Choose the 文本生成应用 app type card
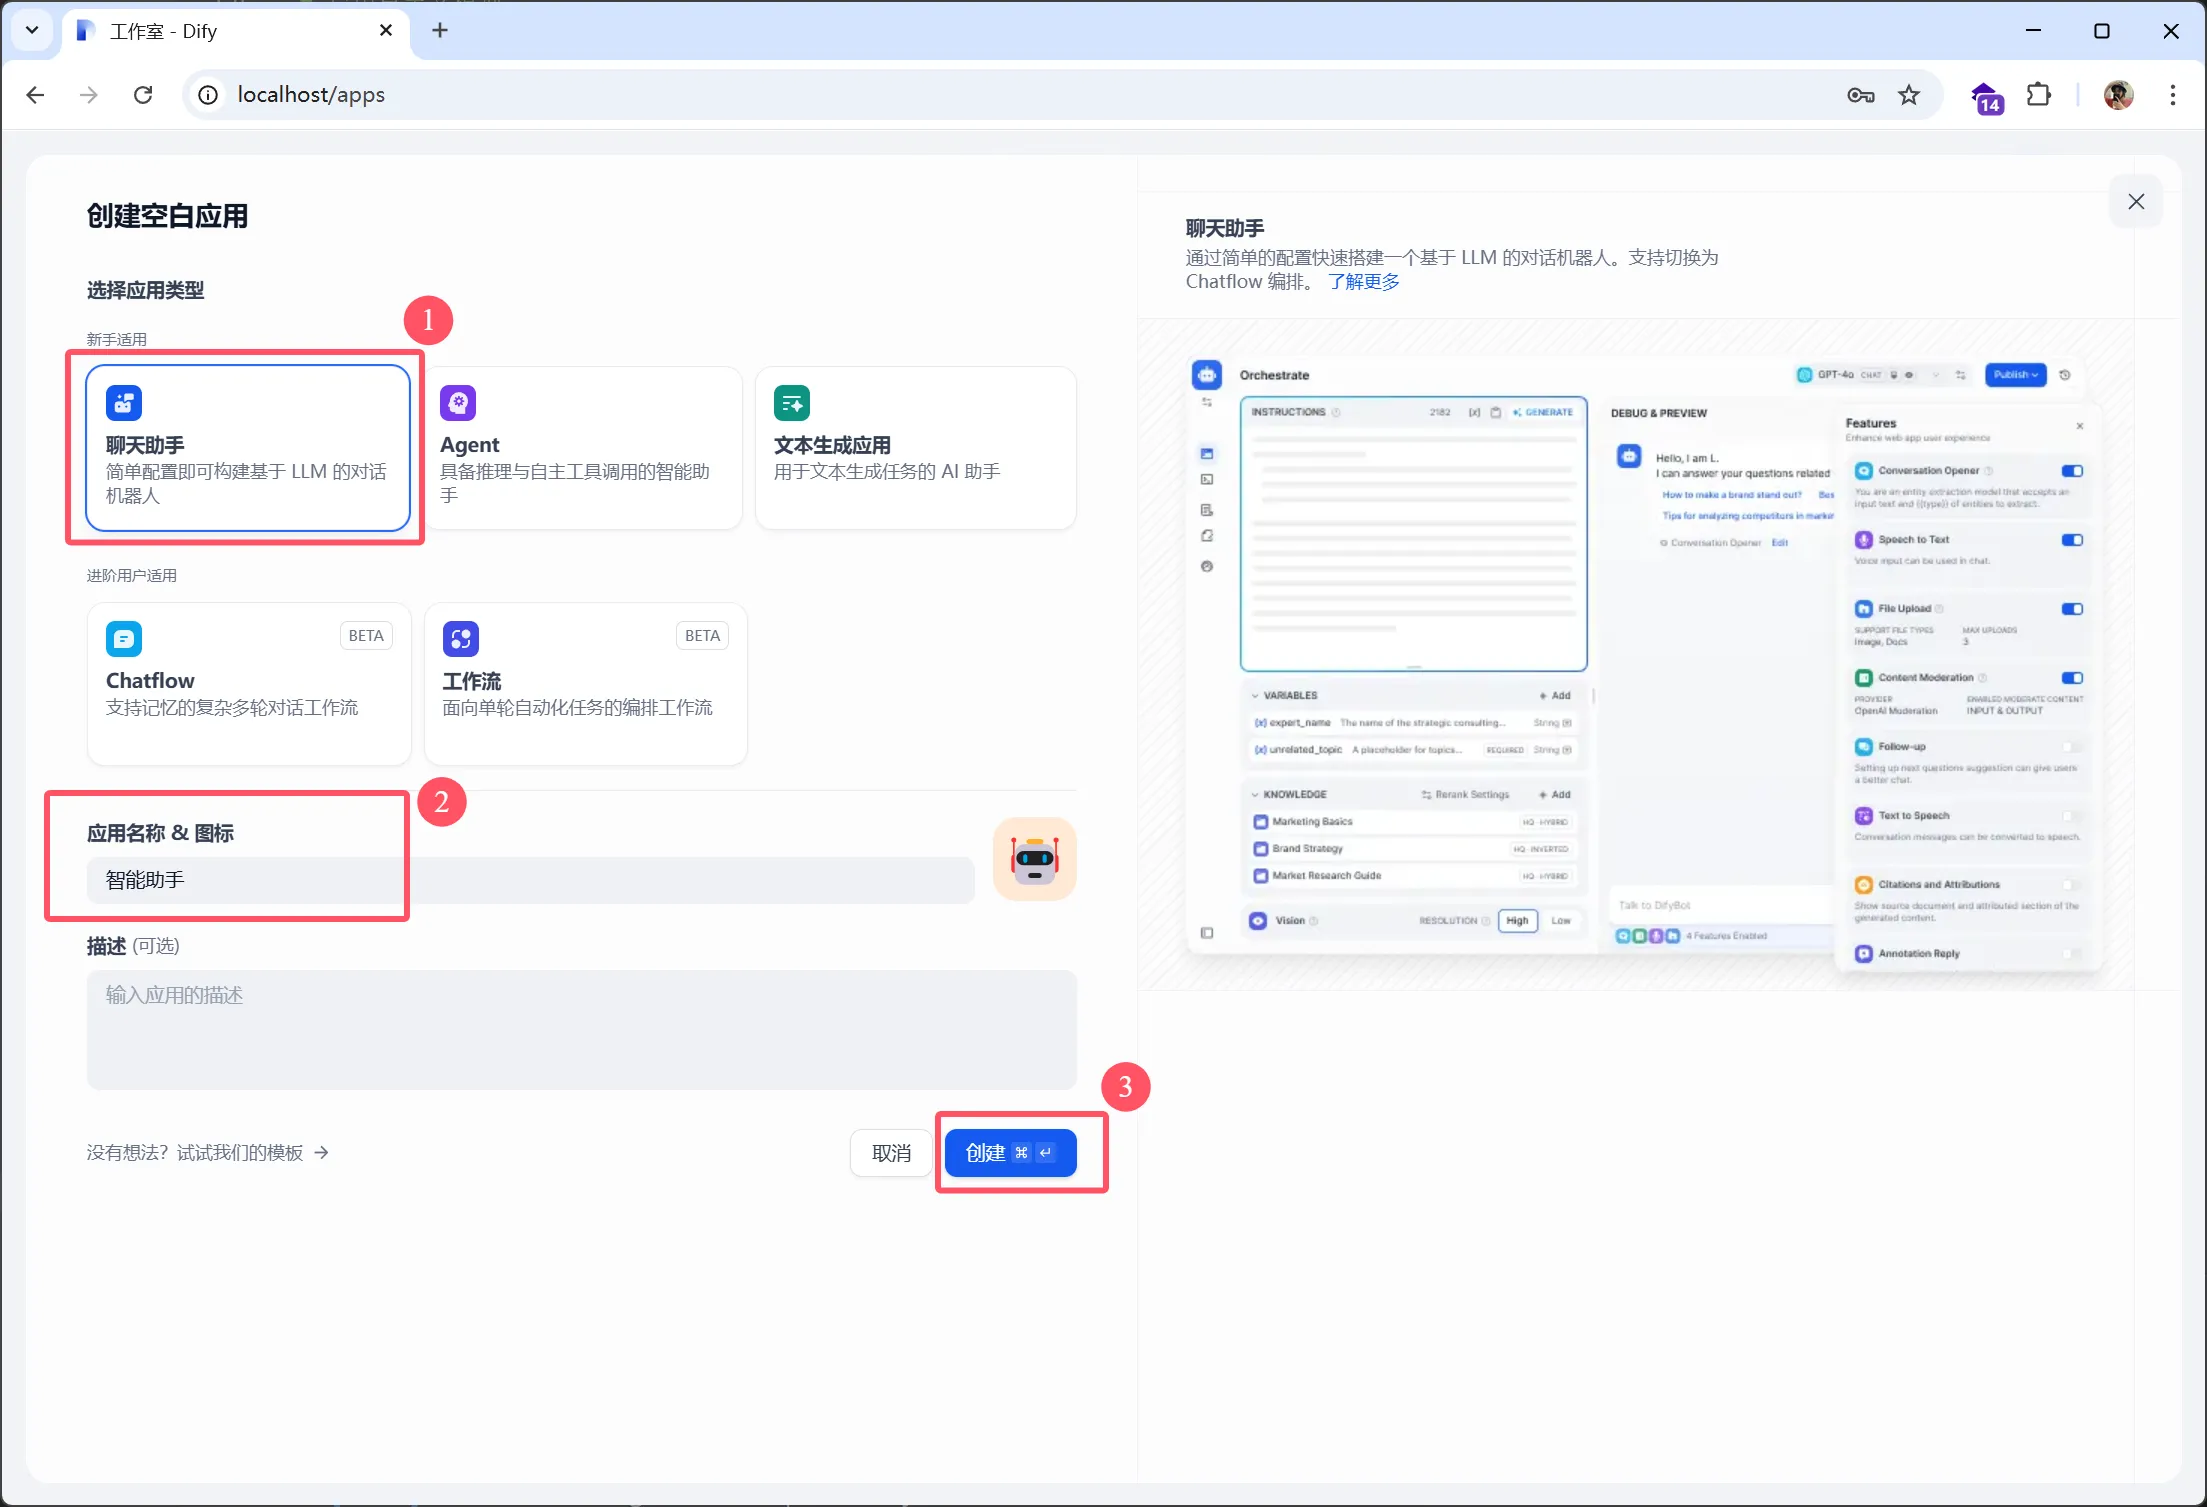Viewport: 2207px width, 1507px height. [916, 447]
